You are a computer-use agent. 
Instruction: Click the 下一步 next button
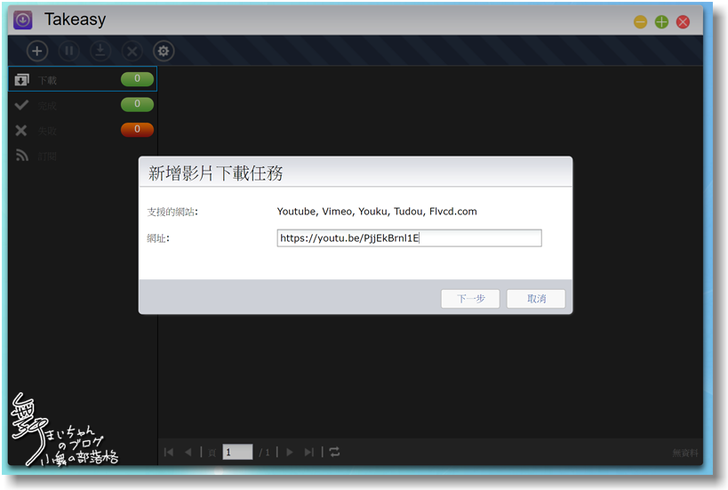pyautogui.click(x=470, y=298)
